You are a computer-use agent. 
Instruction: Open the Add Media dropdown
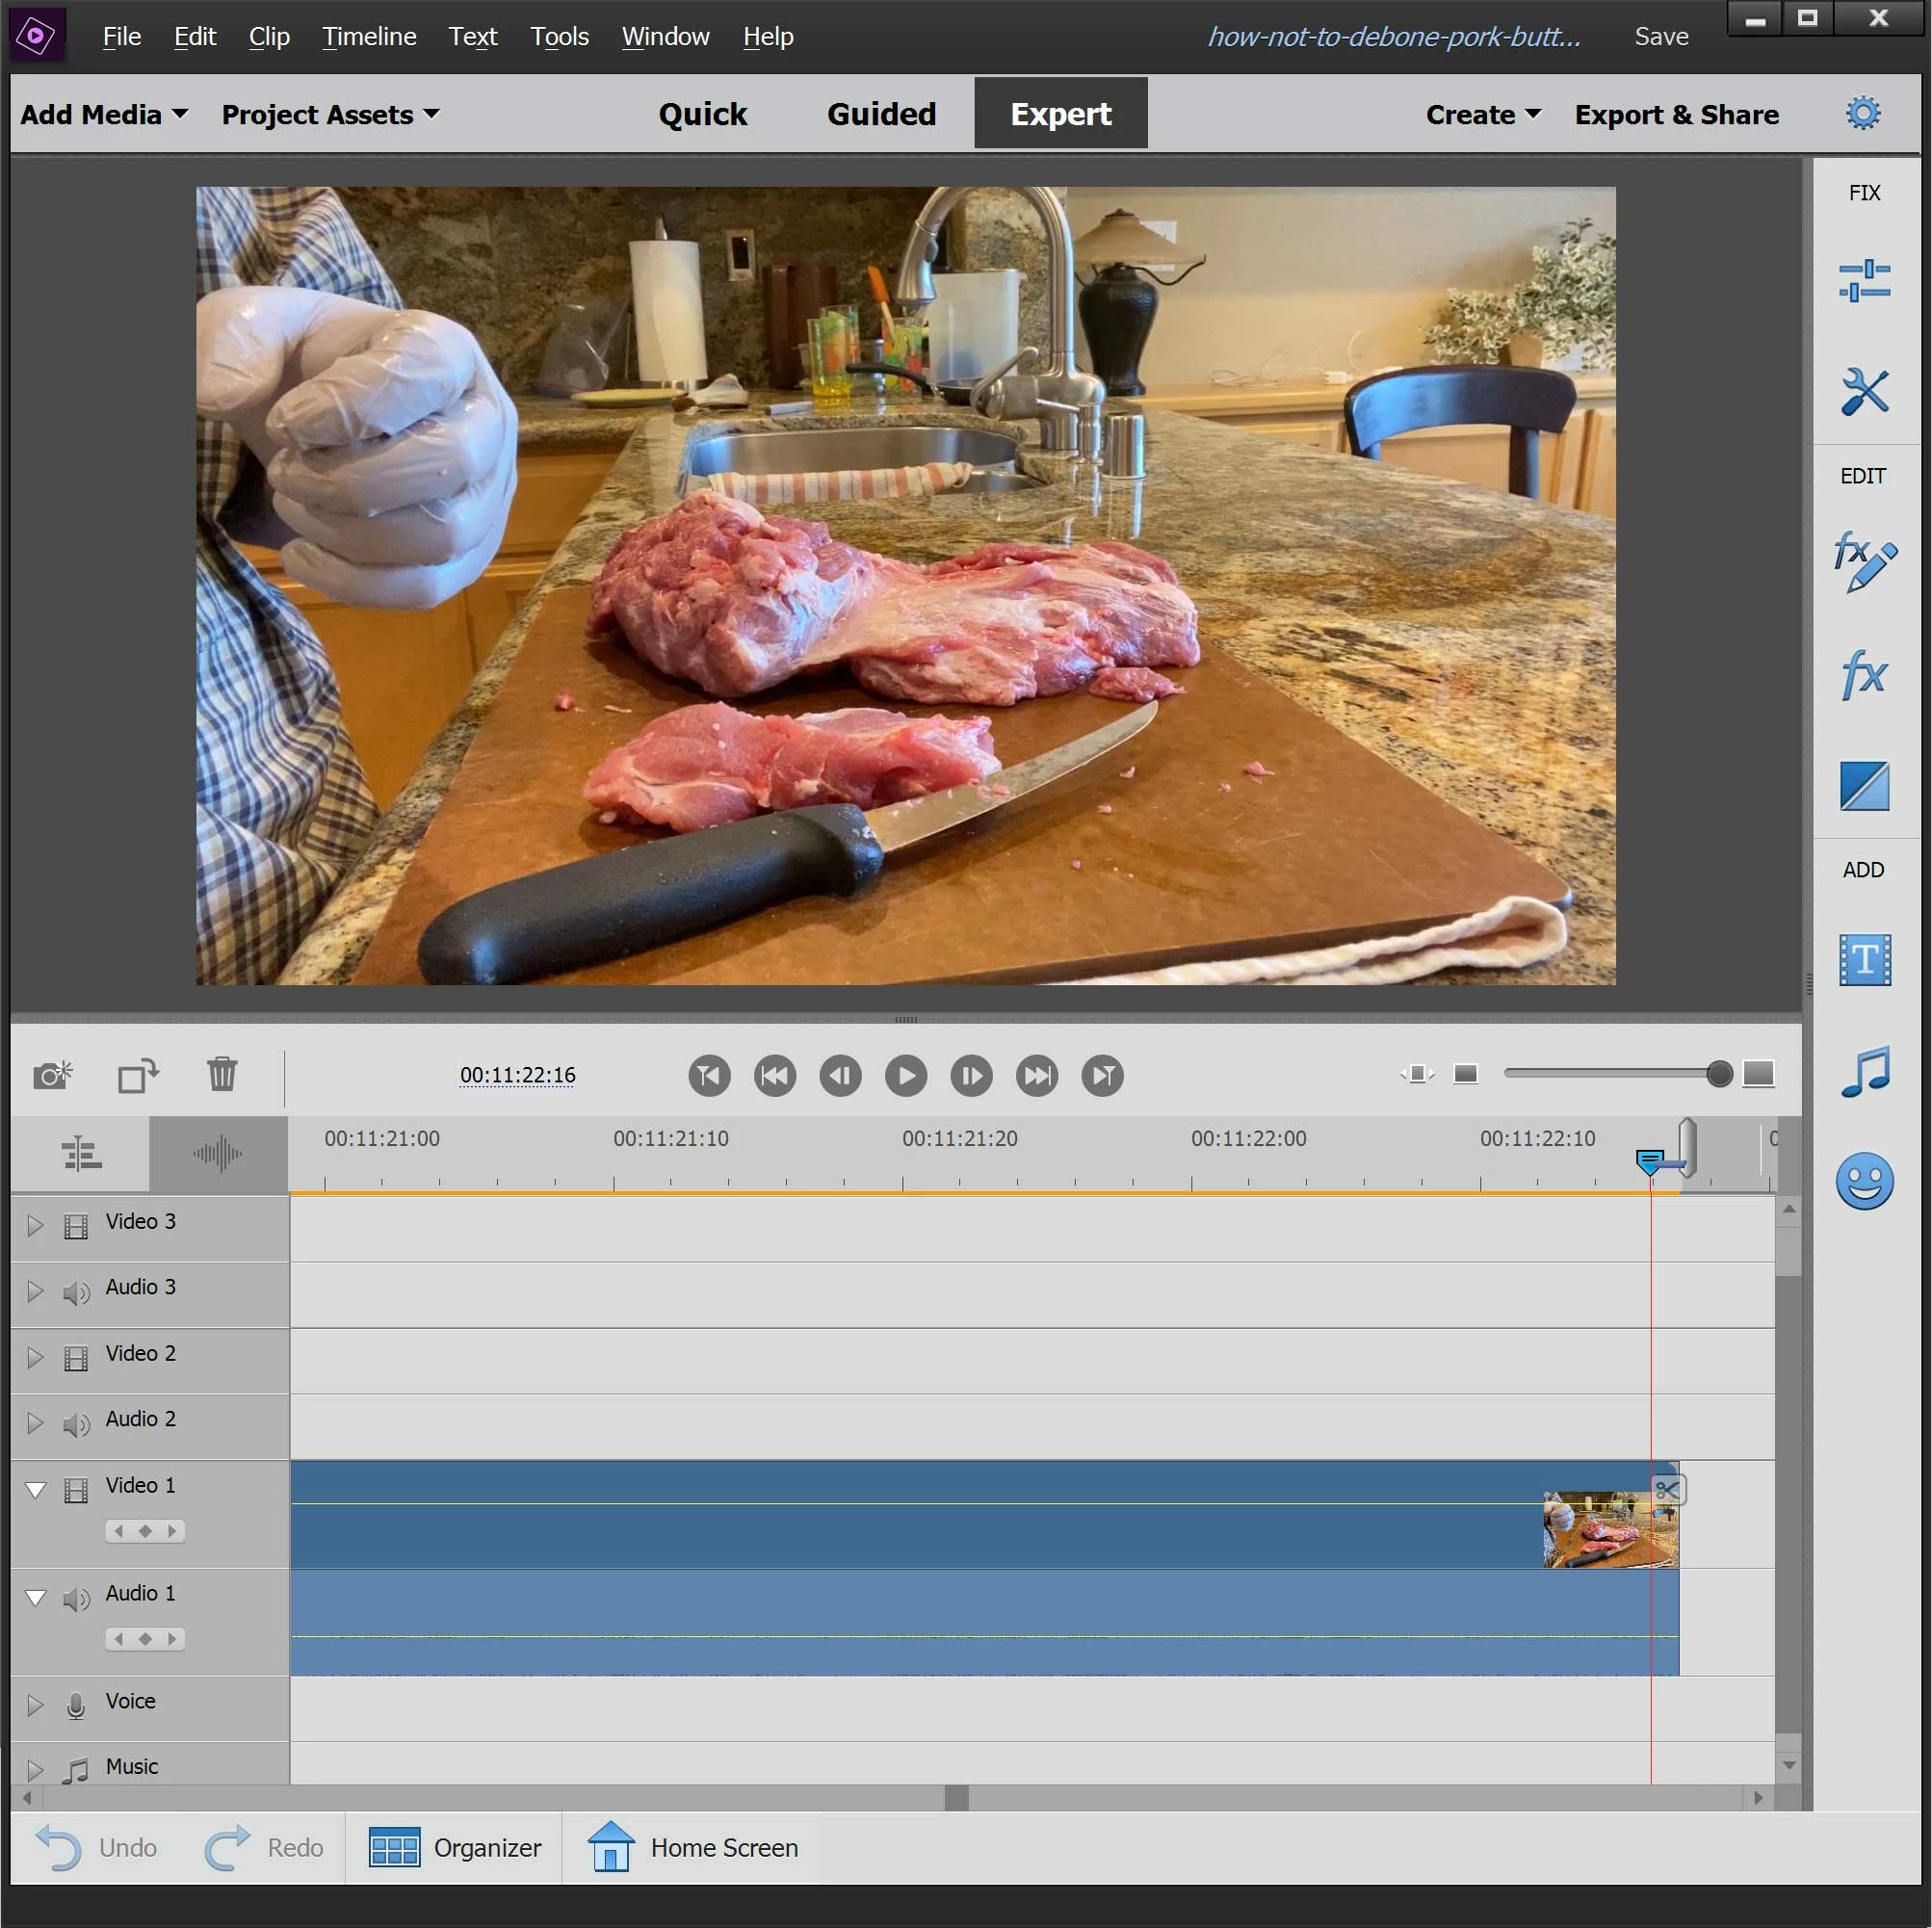pyautogui.click(x=103, y=115)
